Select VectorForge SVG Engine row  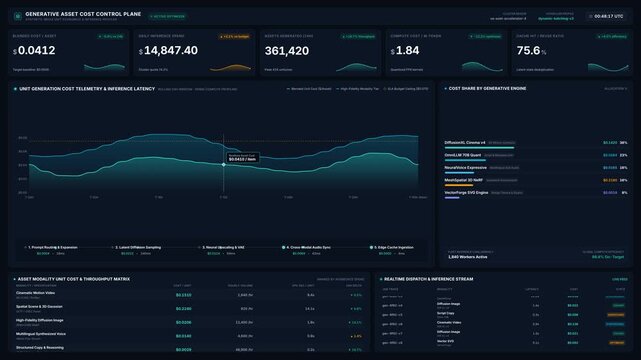click(536, 194)
